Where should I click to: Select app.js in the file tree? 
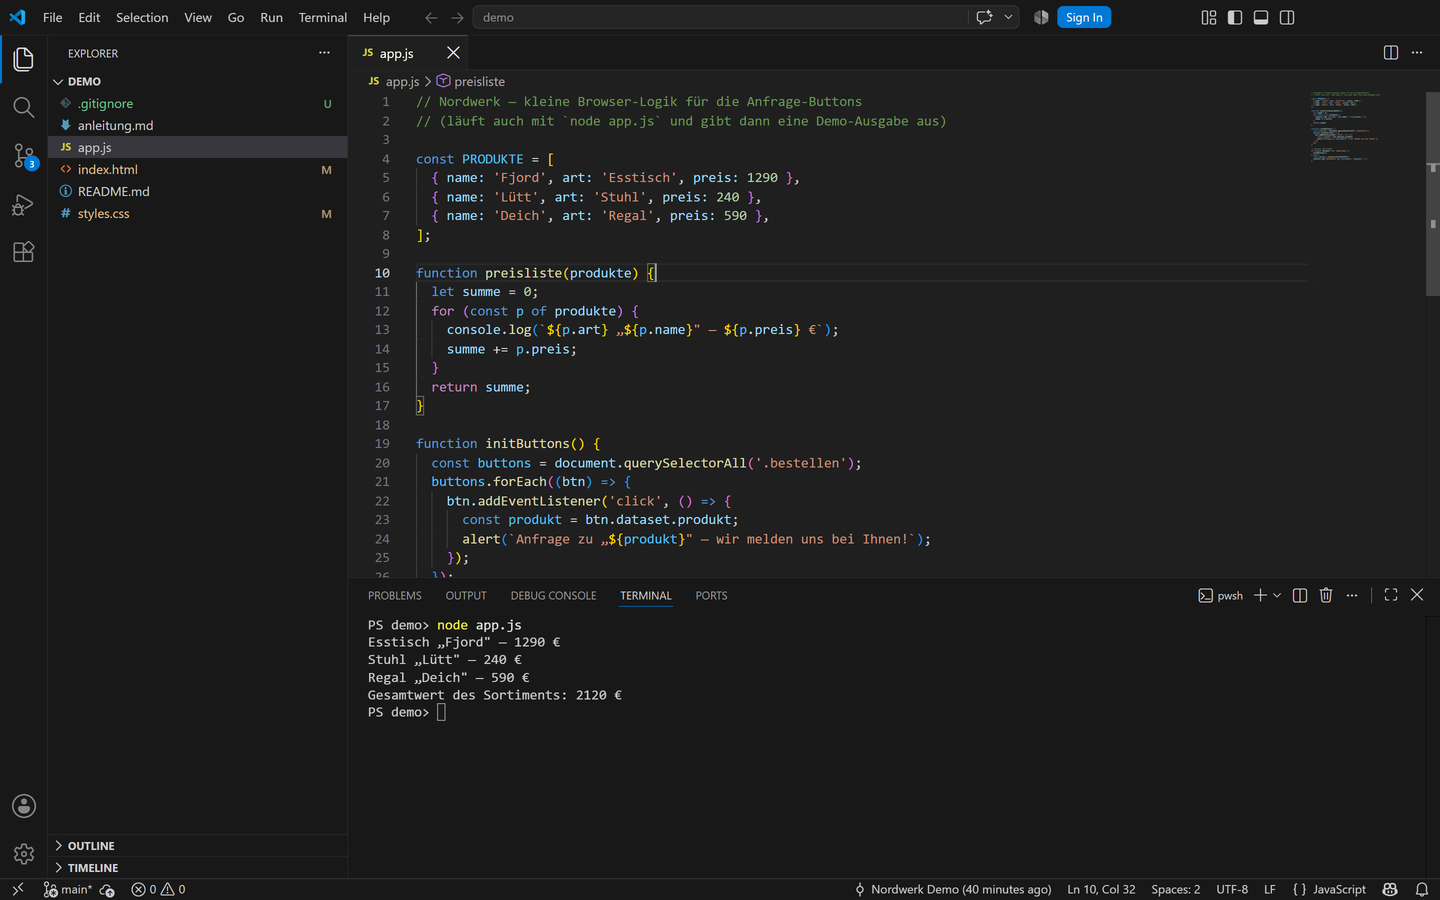coord(198,147)
